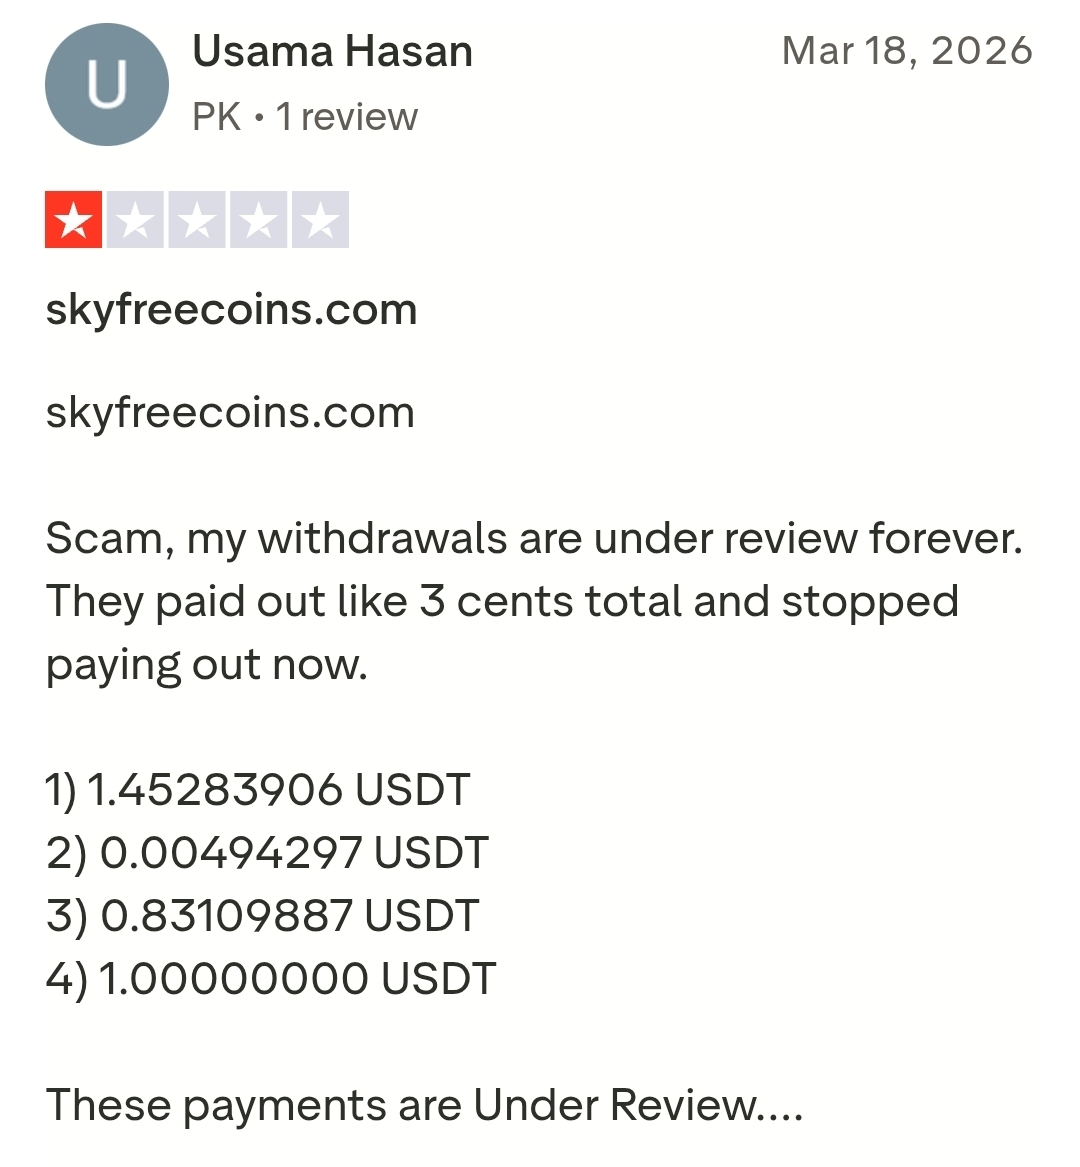Click the third grey rating star
The image size is (1080, 1167).
(197, 220)
